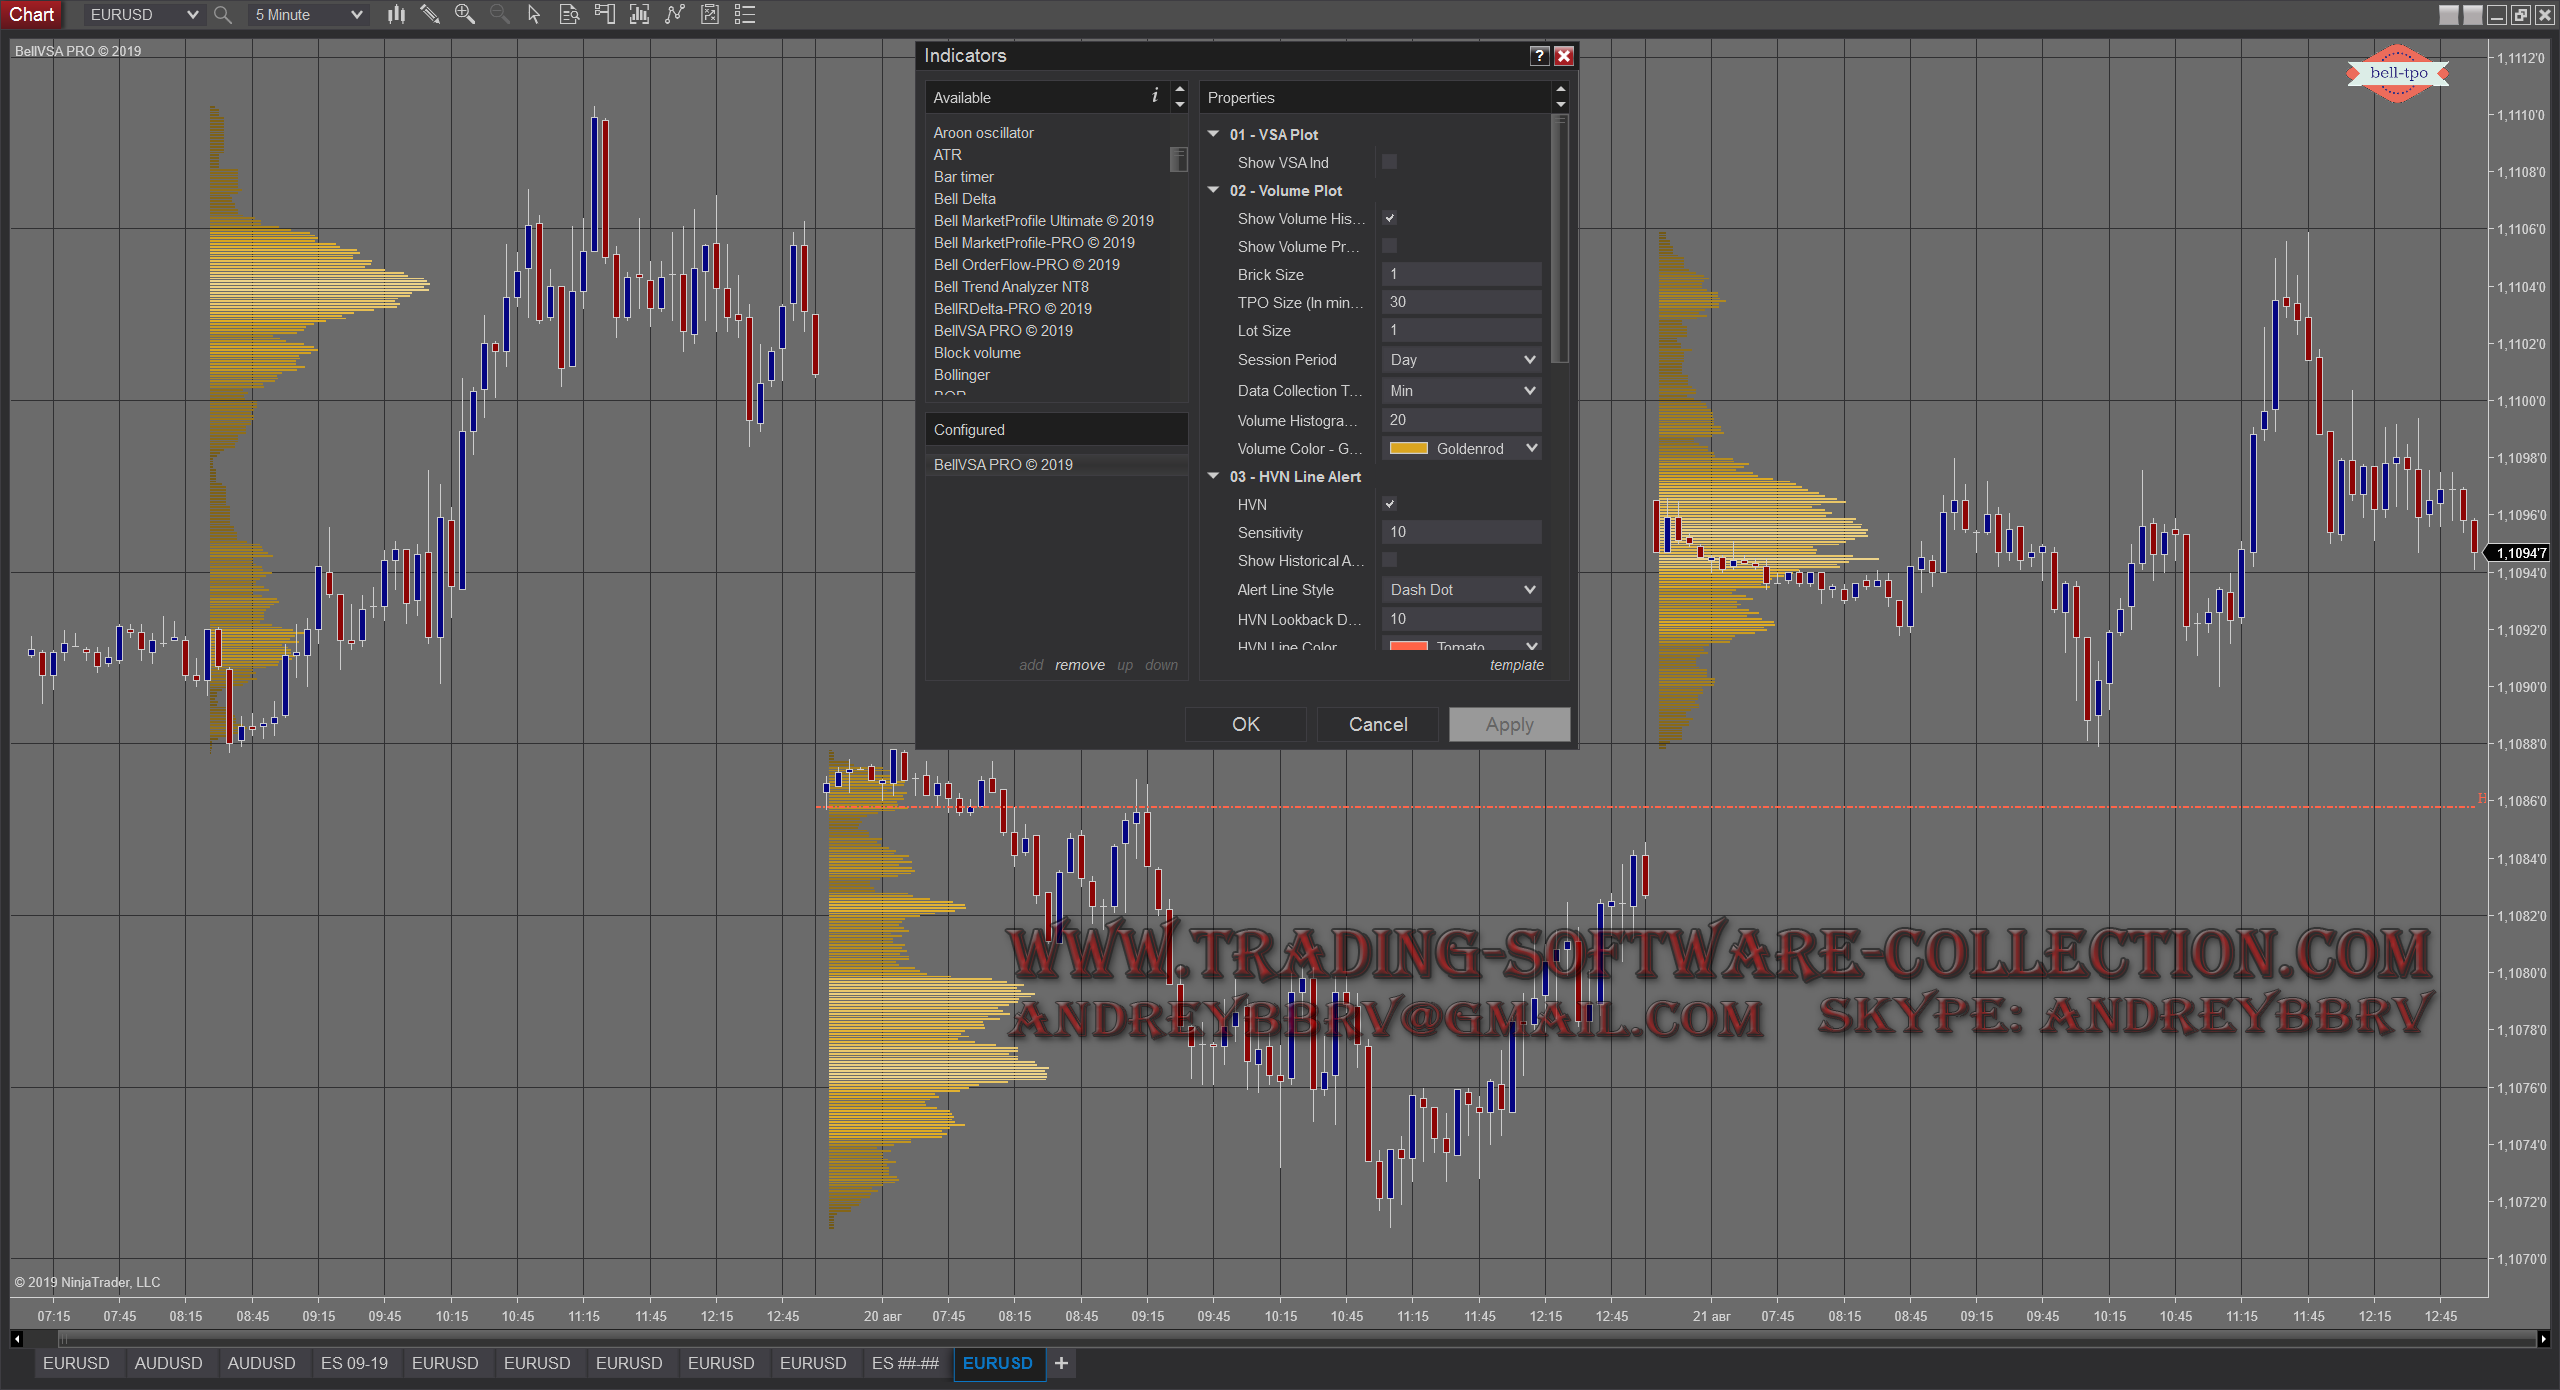Uncheck the Show Volume Histogram checkbox
This screenshot has height=1390, width=2560.
click(x=1389, y=218)
